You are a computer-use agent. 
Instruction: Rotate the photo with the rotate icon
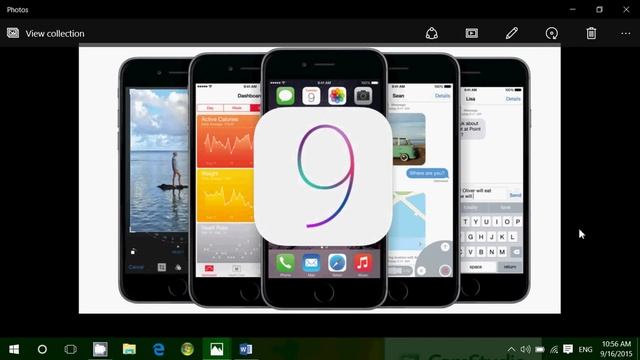pyautogui.click(x=551, y=33)
